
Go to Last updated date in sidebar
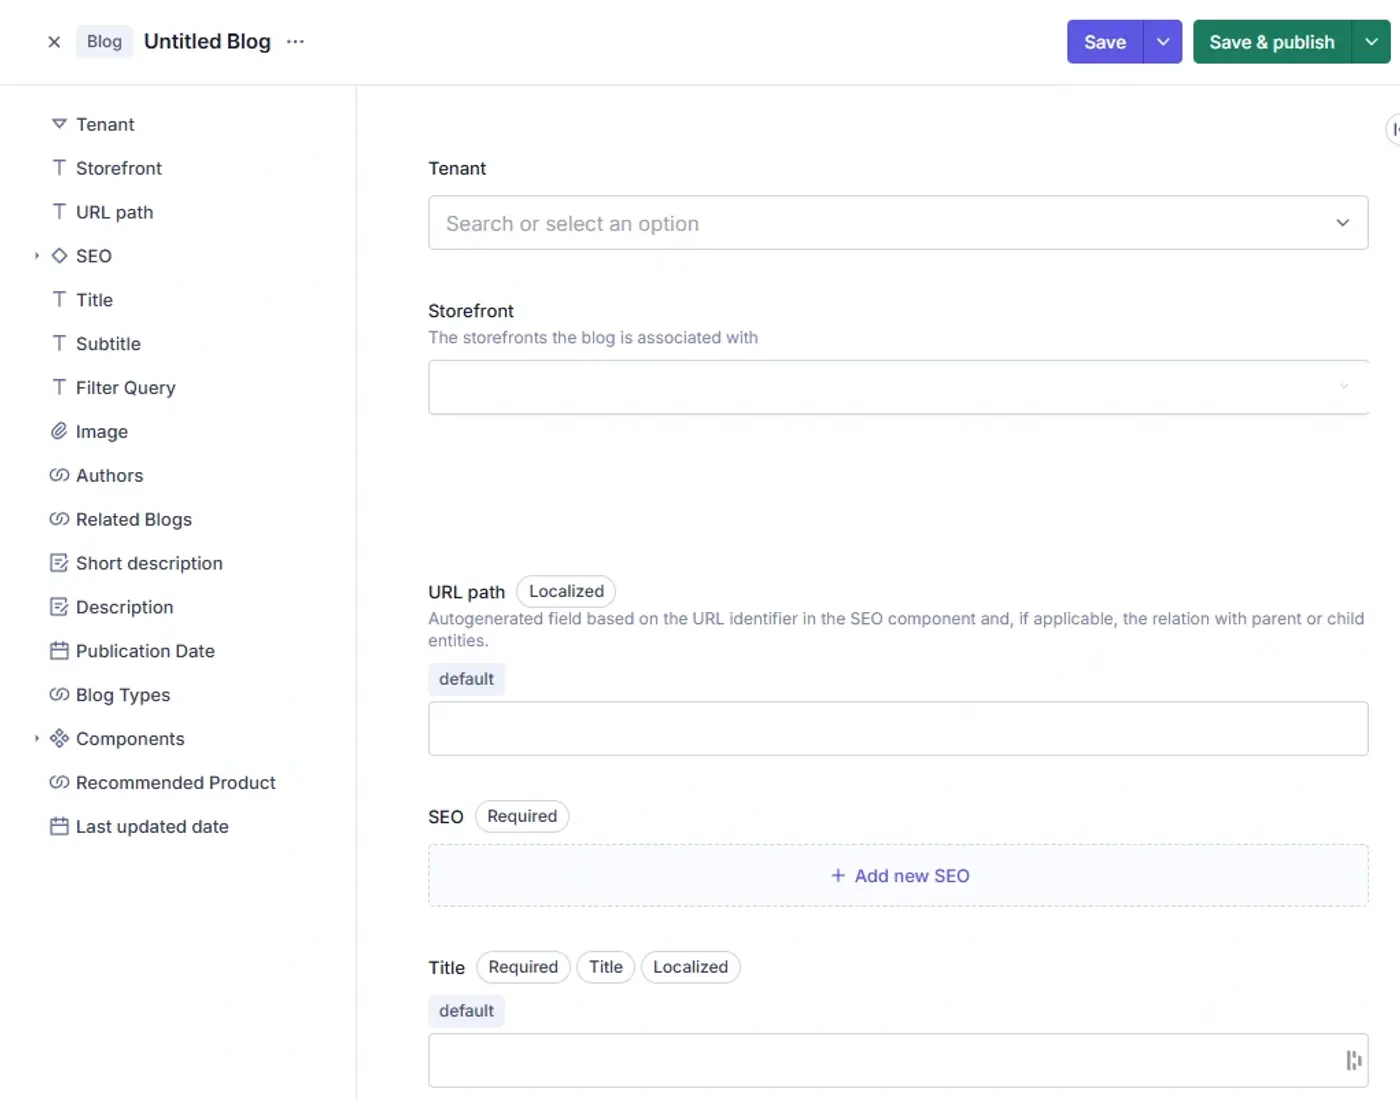(x=152, y=827)
